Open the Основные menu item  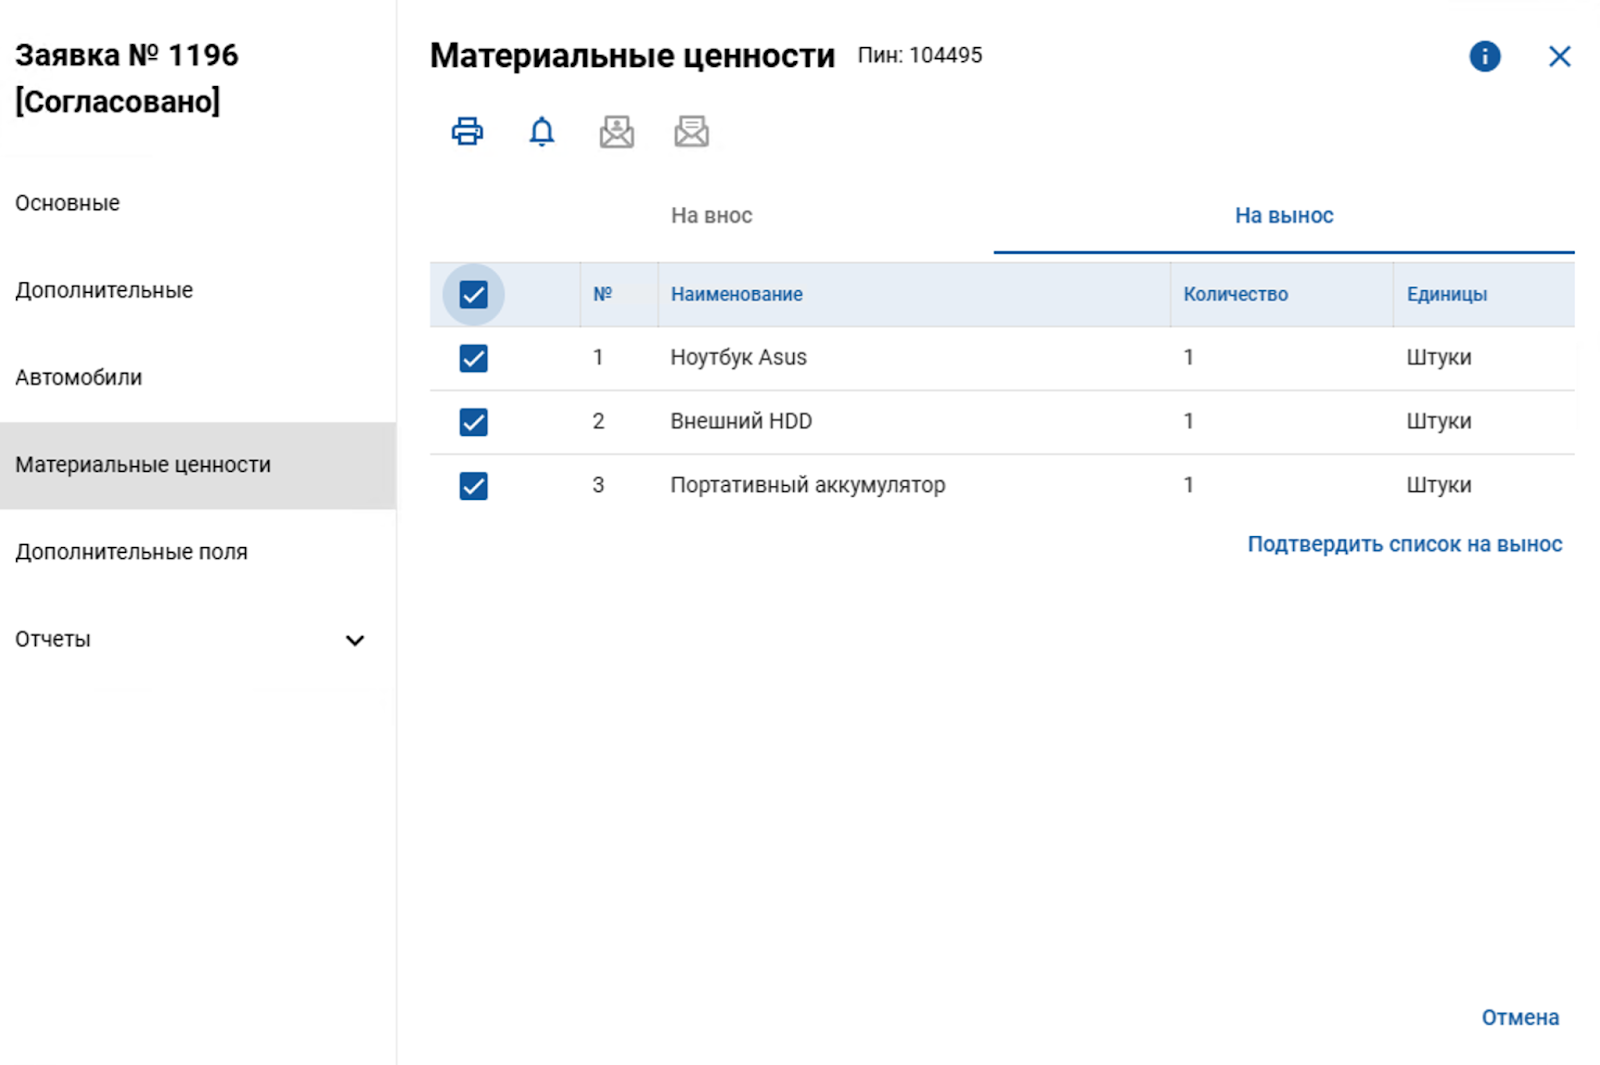coord(66,202)
